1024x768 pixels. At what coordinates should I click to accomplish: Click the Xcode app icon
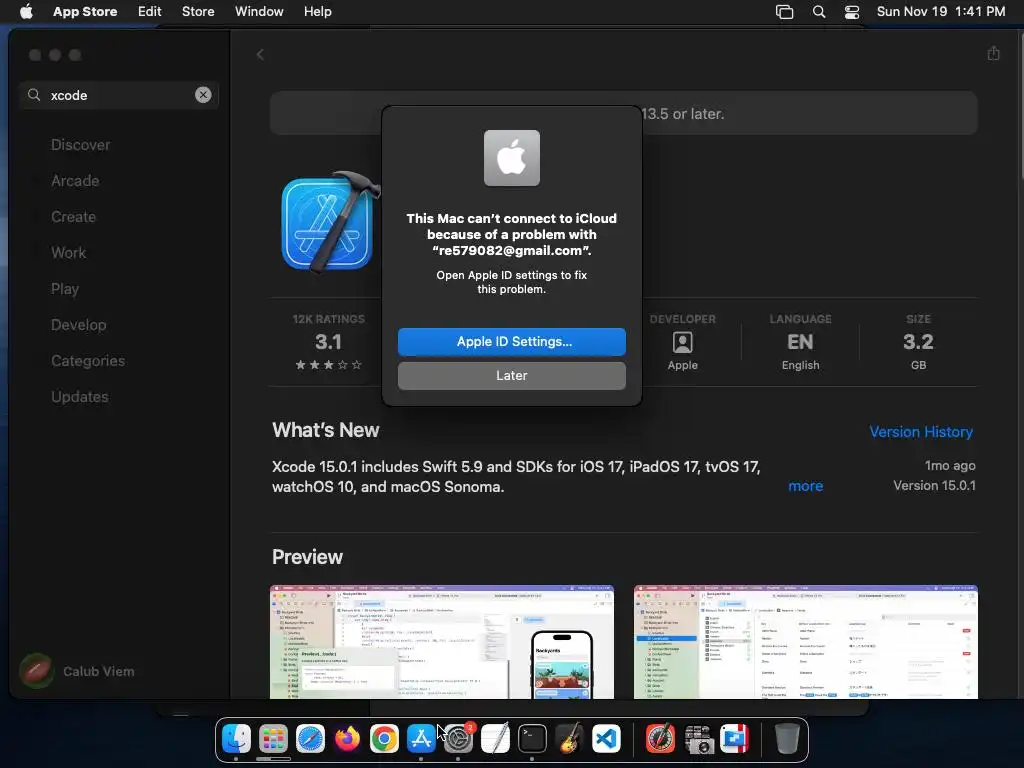tap(330, 222)
